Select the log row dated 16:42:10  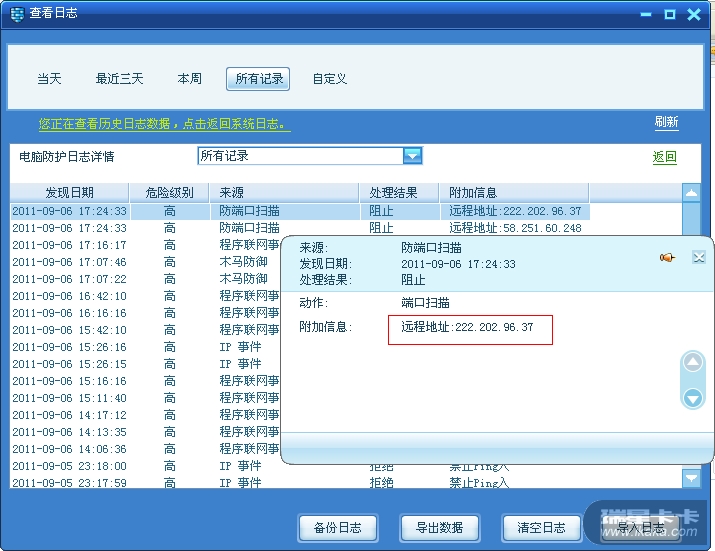145,296
